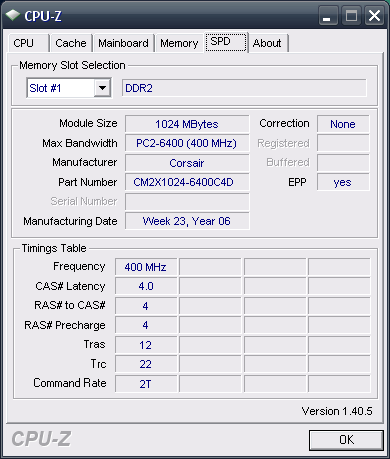Go to the Memory tab

[179, 43]
